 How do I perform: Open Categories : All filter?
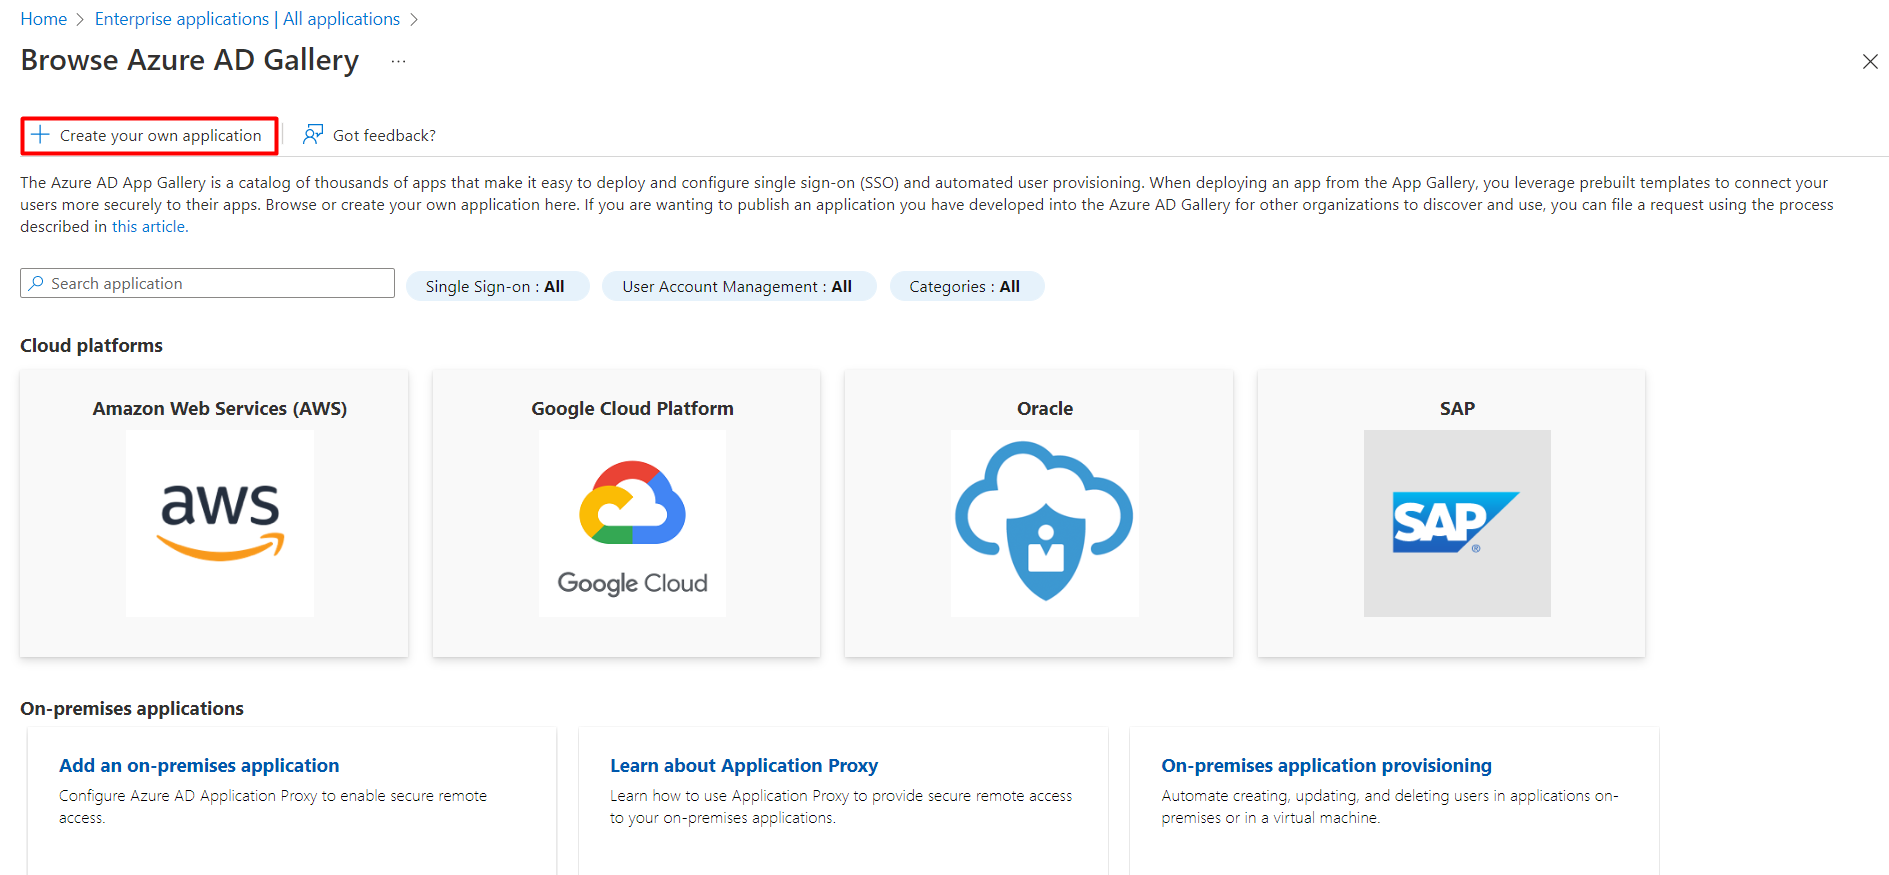(966, 286)
